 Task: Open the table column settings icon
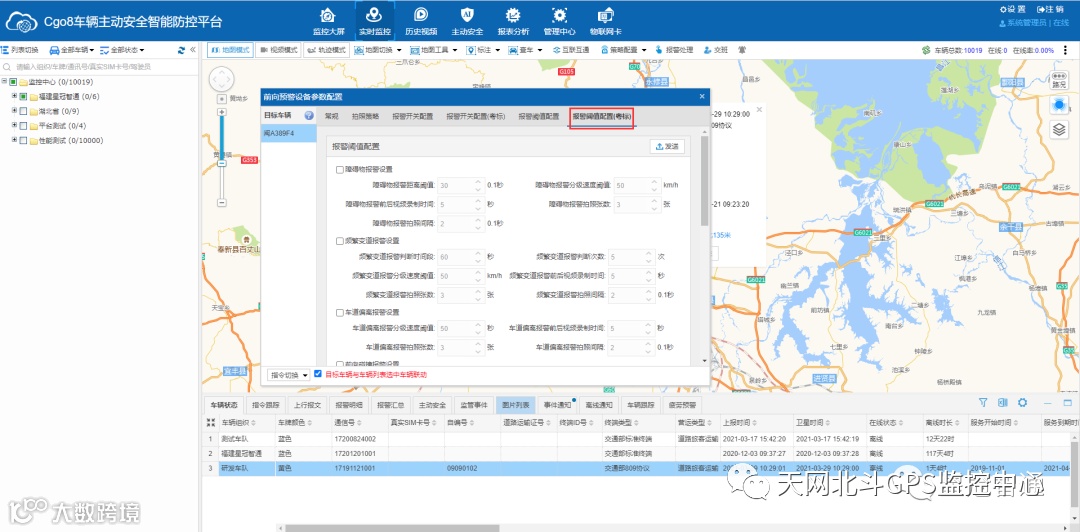[x=1003, y=402]
